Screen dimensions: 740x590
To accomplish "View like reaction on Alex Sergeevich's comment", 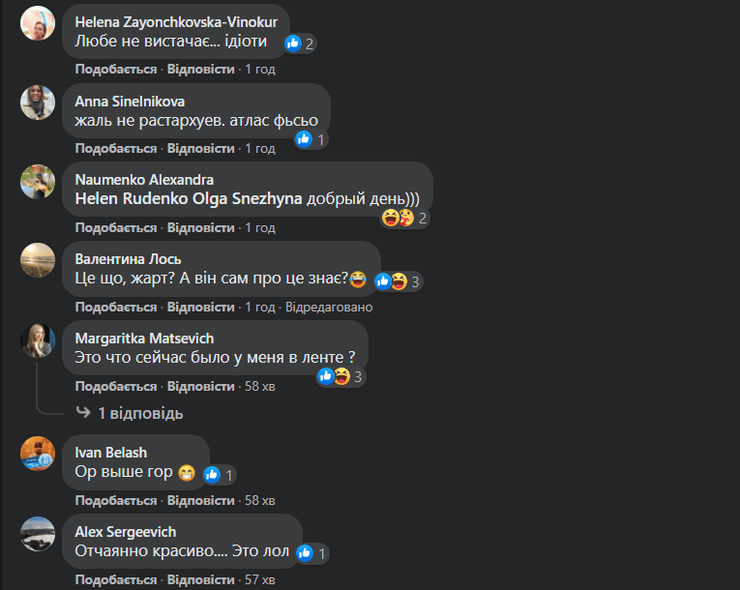I will 312,553.
